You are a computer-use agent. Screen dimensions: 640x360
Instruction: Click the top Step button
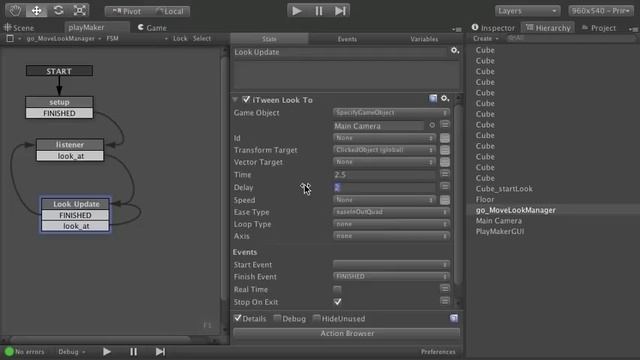pos(340,11)
